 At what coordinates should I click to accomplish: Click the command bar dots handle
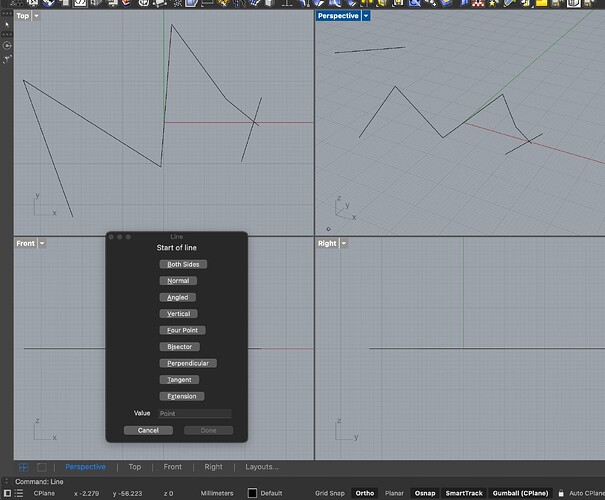coord(6,481)
